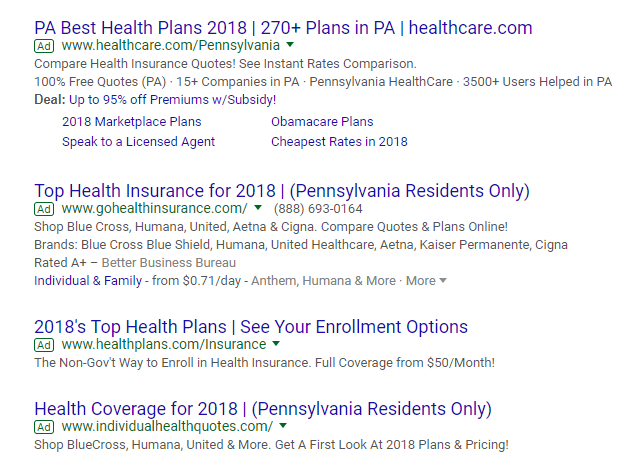
Task: Go to 2018 Marketplace Plans sitelink
Action: [131, 122]
